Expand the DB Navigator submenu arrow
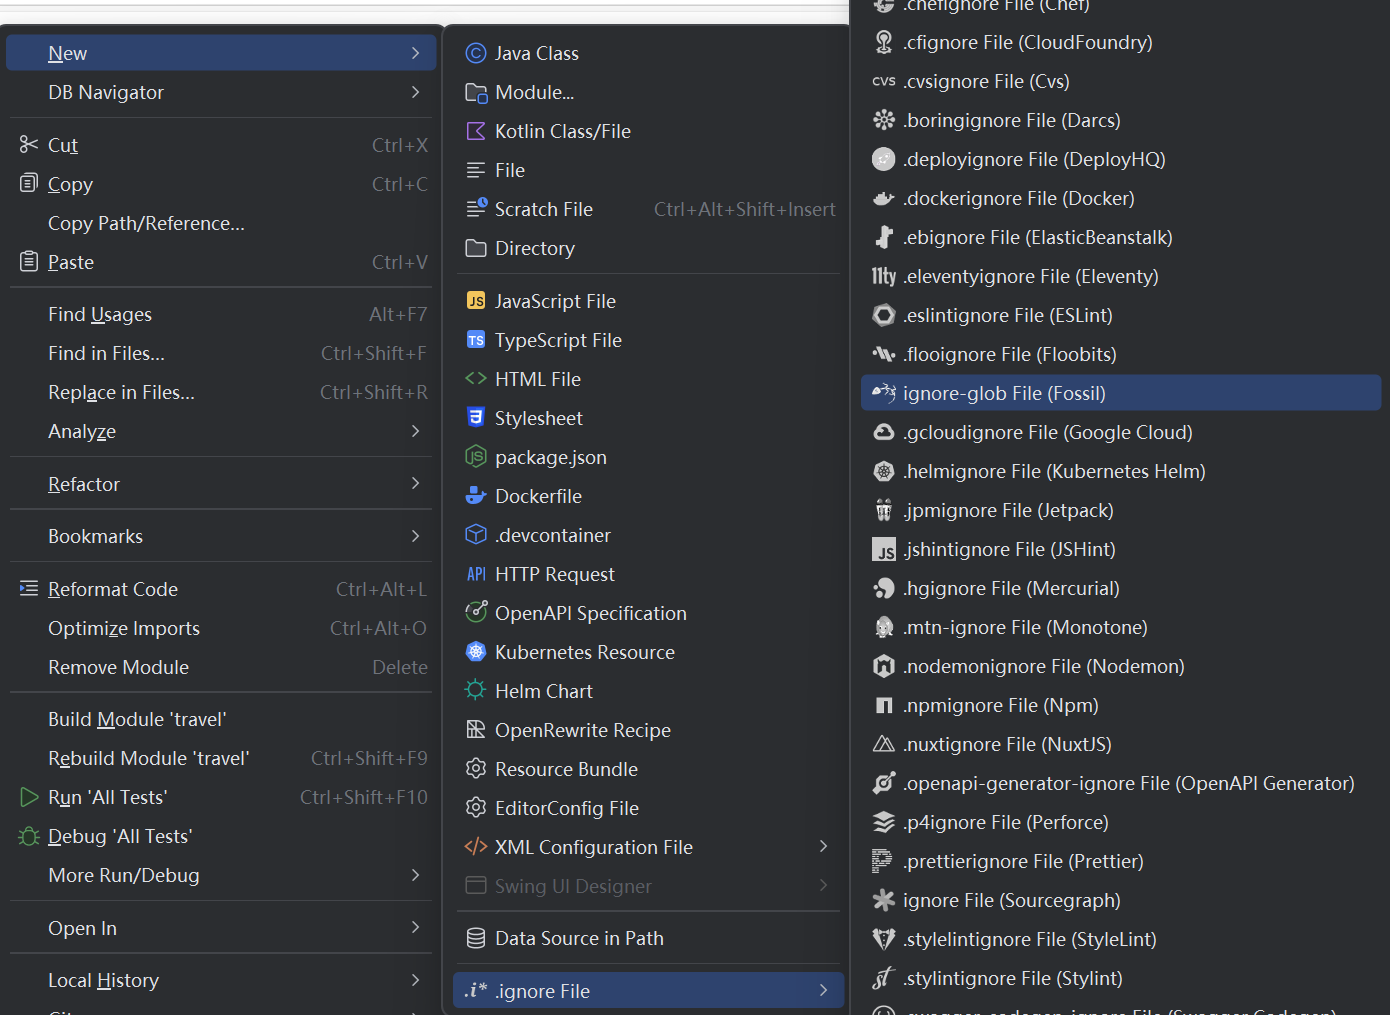1390x1015 pixels. pos(416,92)
